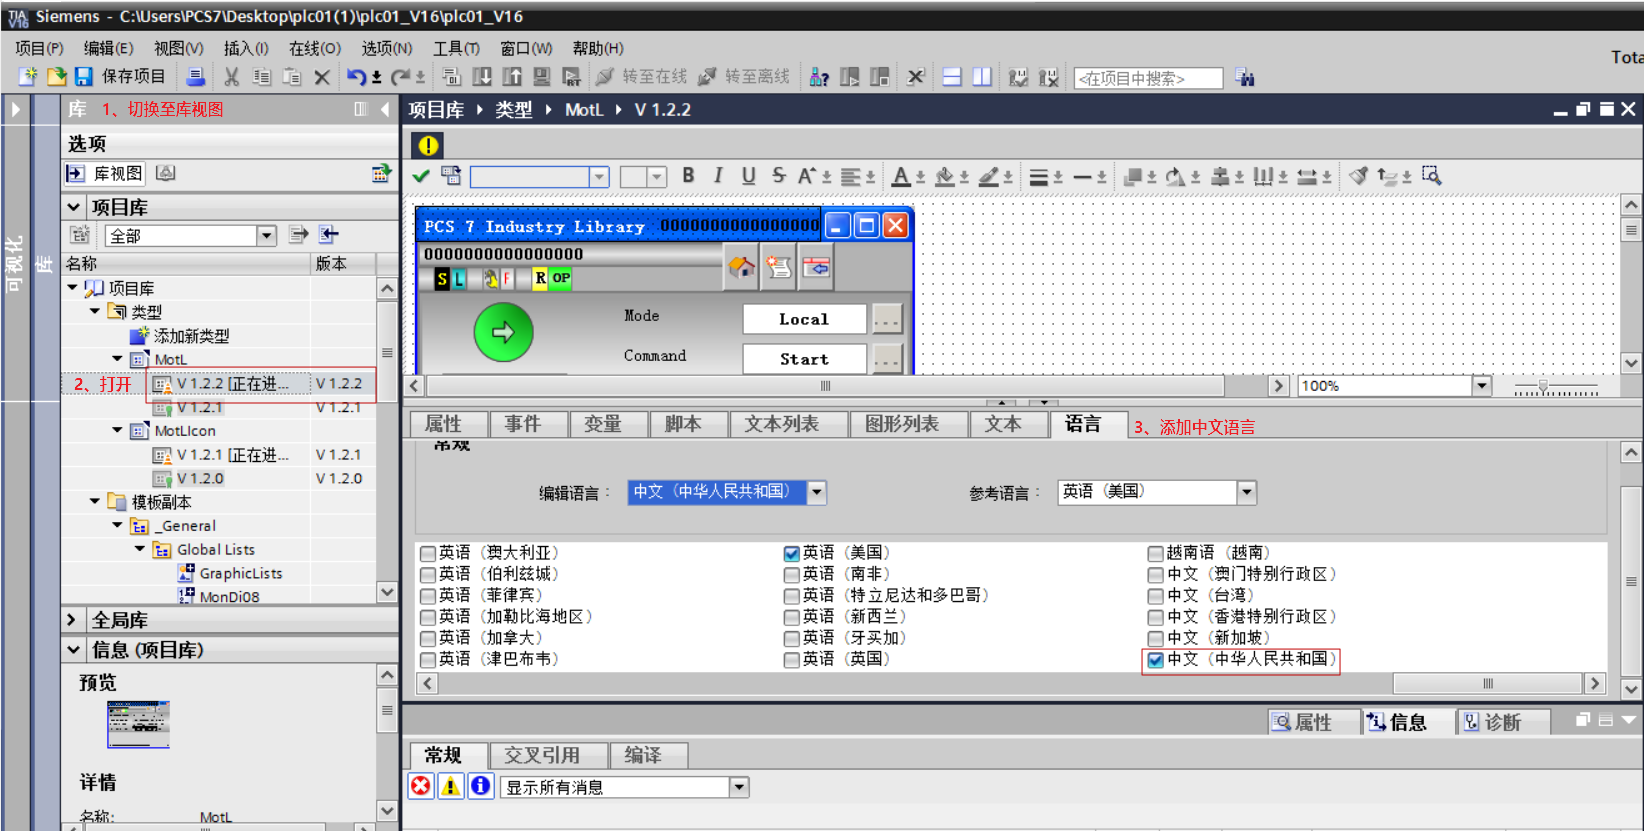The height and width of the screenshot is (831, 1644).
Task: Collapse the 项目库 pane header
Action: coord(74,207)
